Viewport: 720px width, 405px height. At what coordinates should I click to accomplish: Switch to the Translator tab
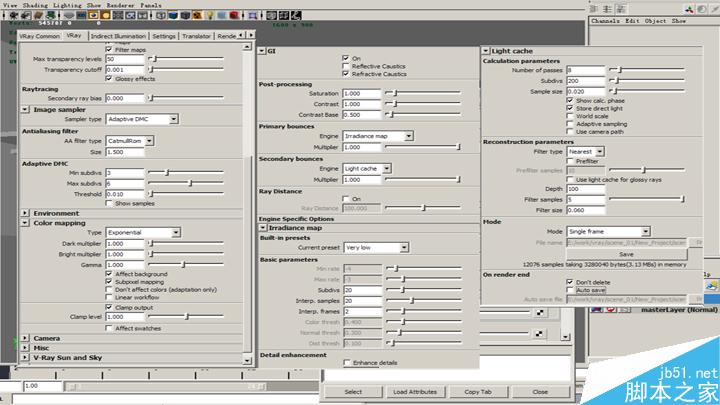tap(196, 36)
